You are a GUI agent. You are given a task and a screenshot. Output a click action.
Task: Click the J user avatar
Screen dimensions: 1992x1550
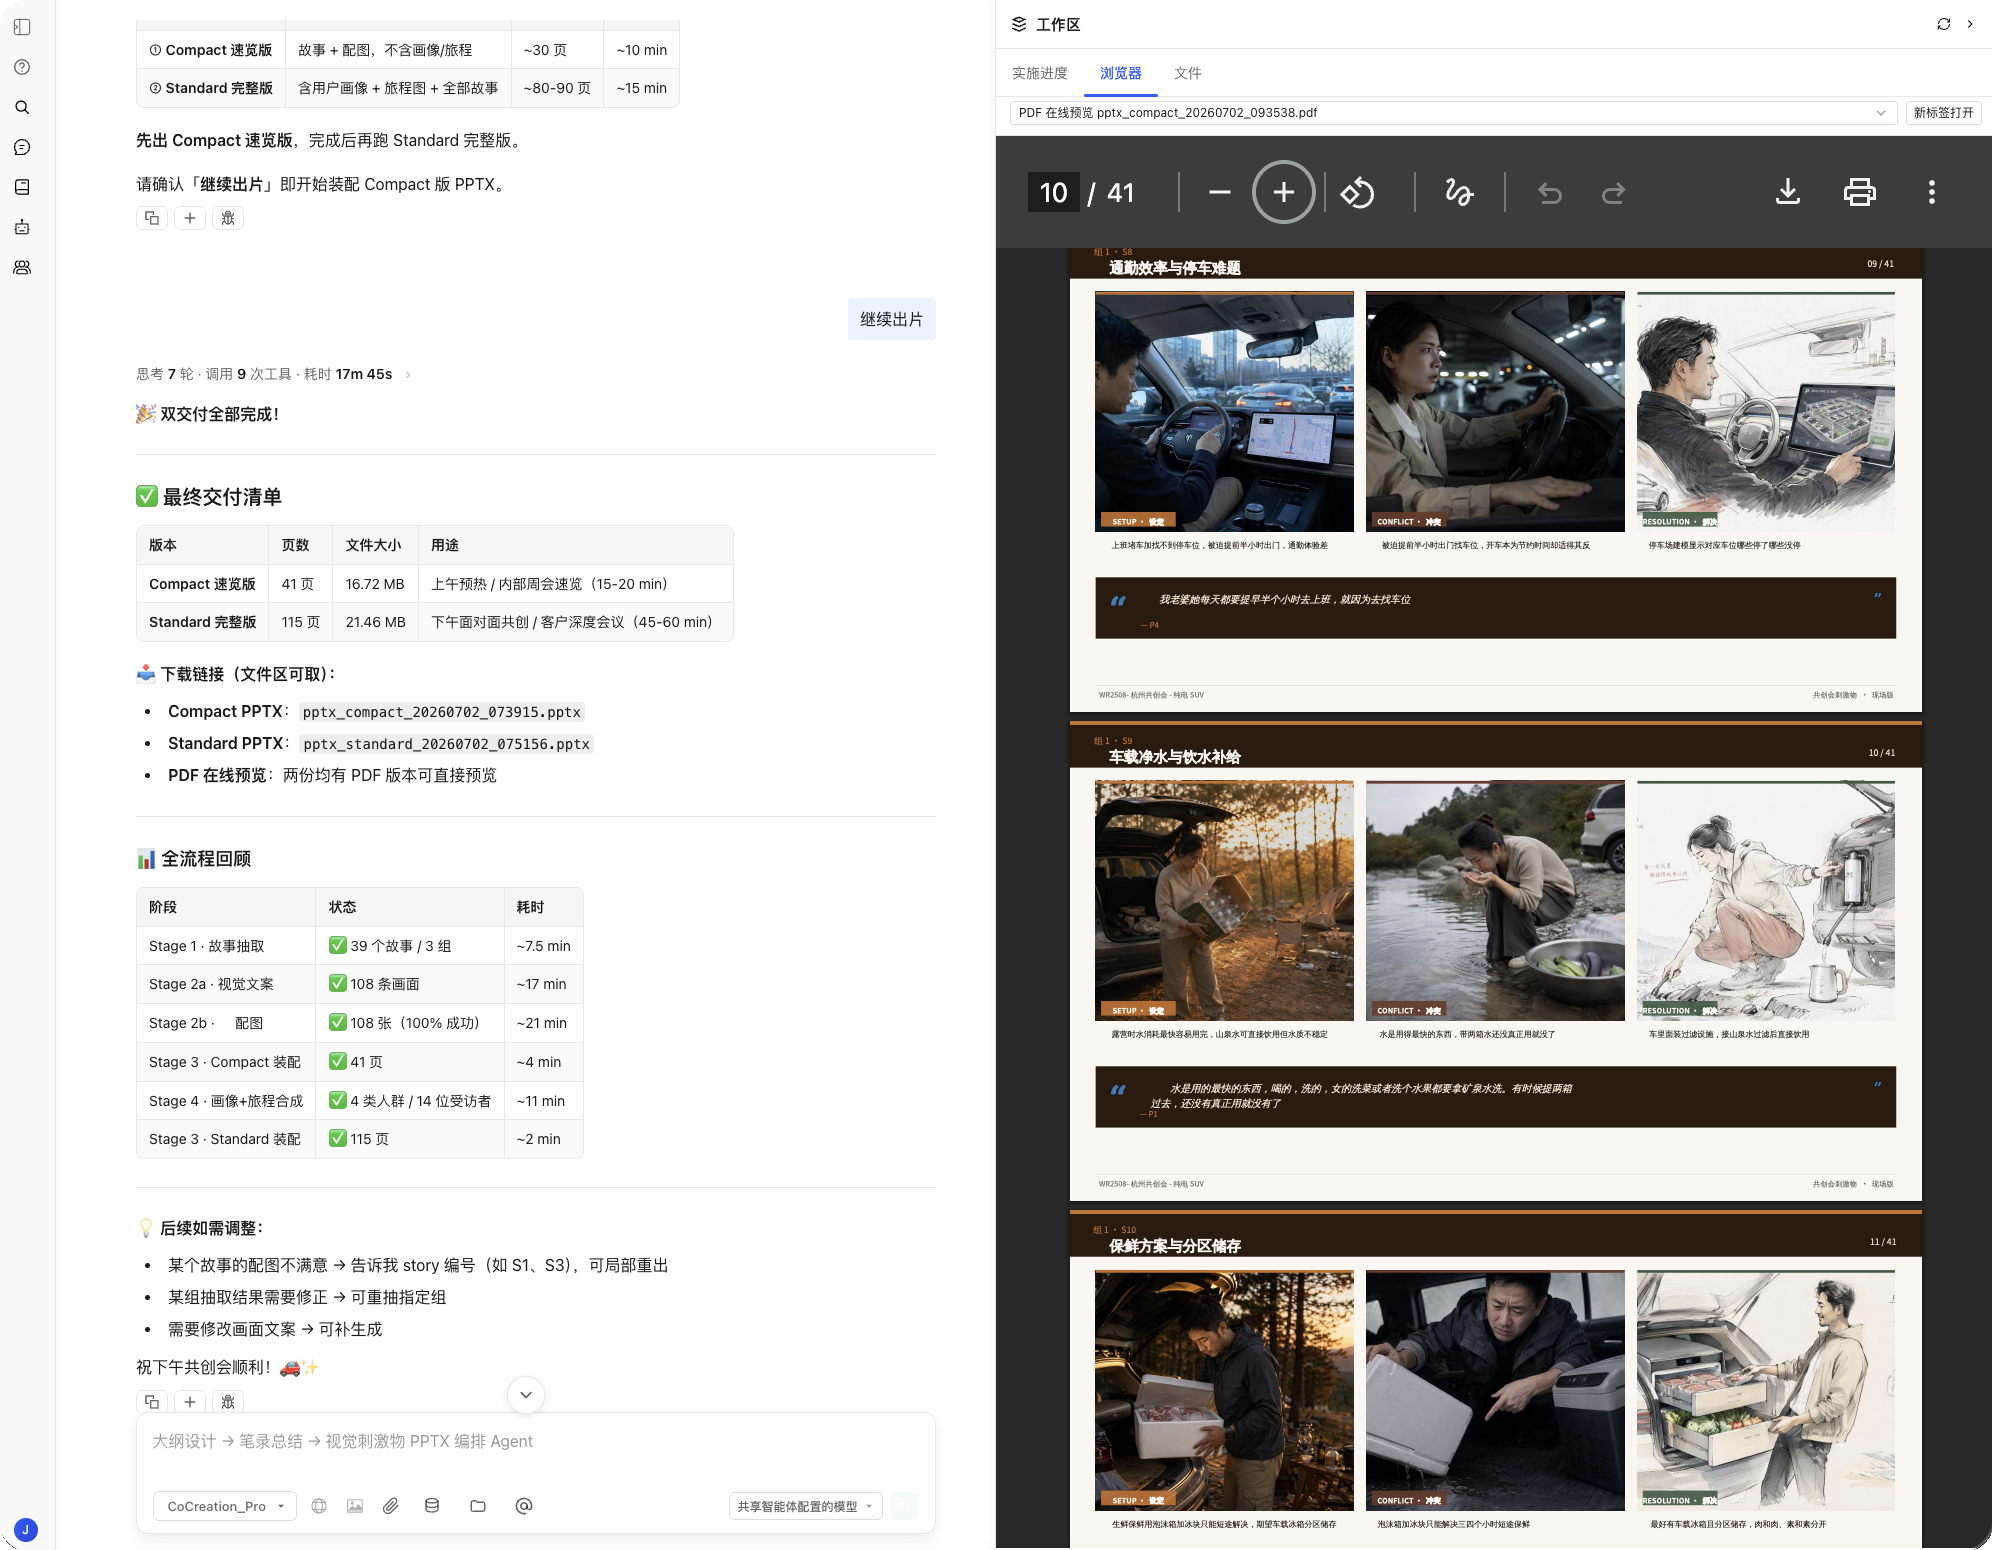point(26,1529)
